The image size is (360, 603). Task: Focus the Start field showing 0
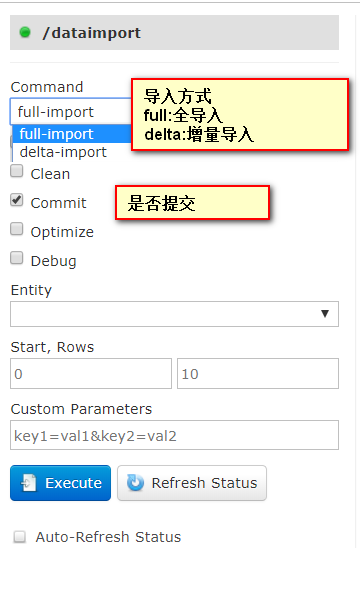[91, 373]
